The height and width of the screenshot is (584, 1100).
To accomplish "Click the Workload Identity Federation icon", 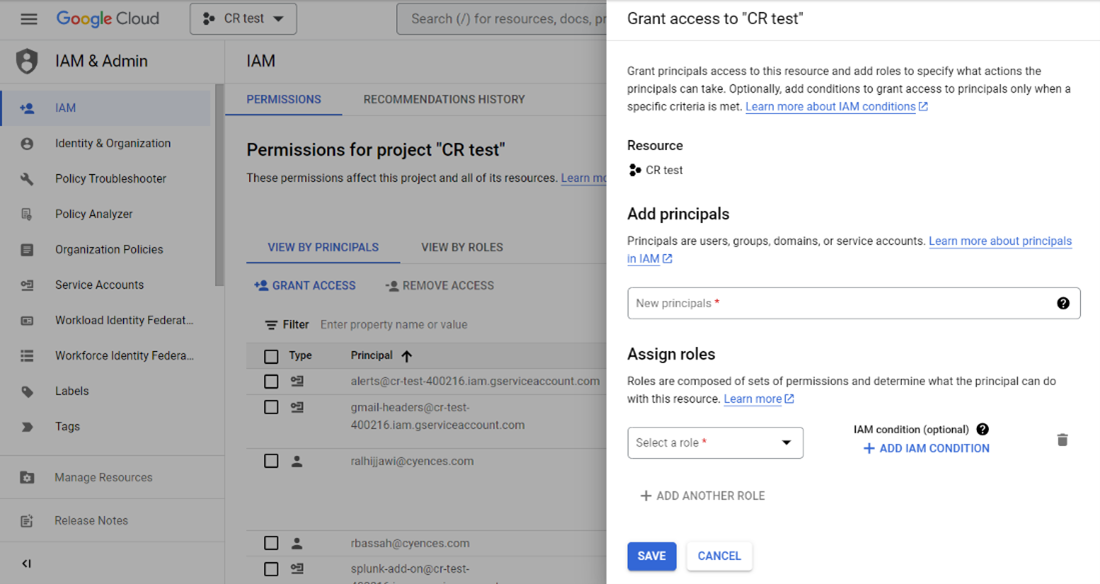I will click(27, 320).
